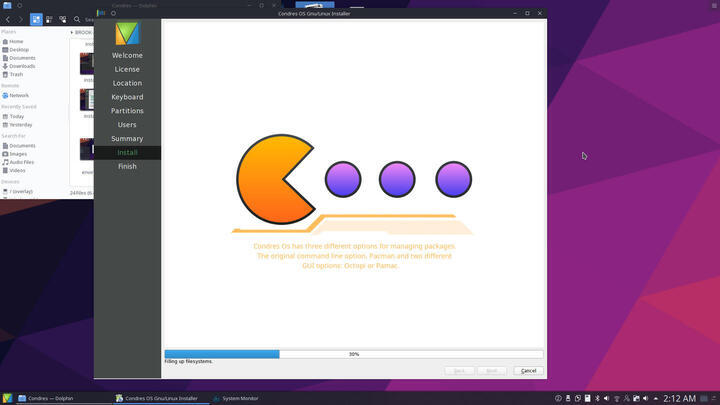
Task: Click the slideshow text about managing packages
Action: click(354, 256)
